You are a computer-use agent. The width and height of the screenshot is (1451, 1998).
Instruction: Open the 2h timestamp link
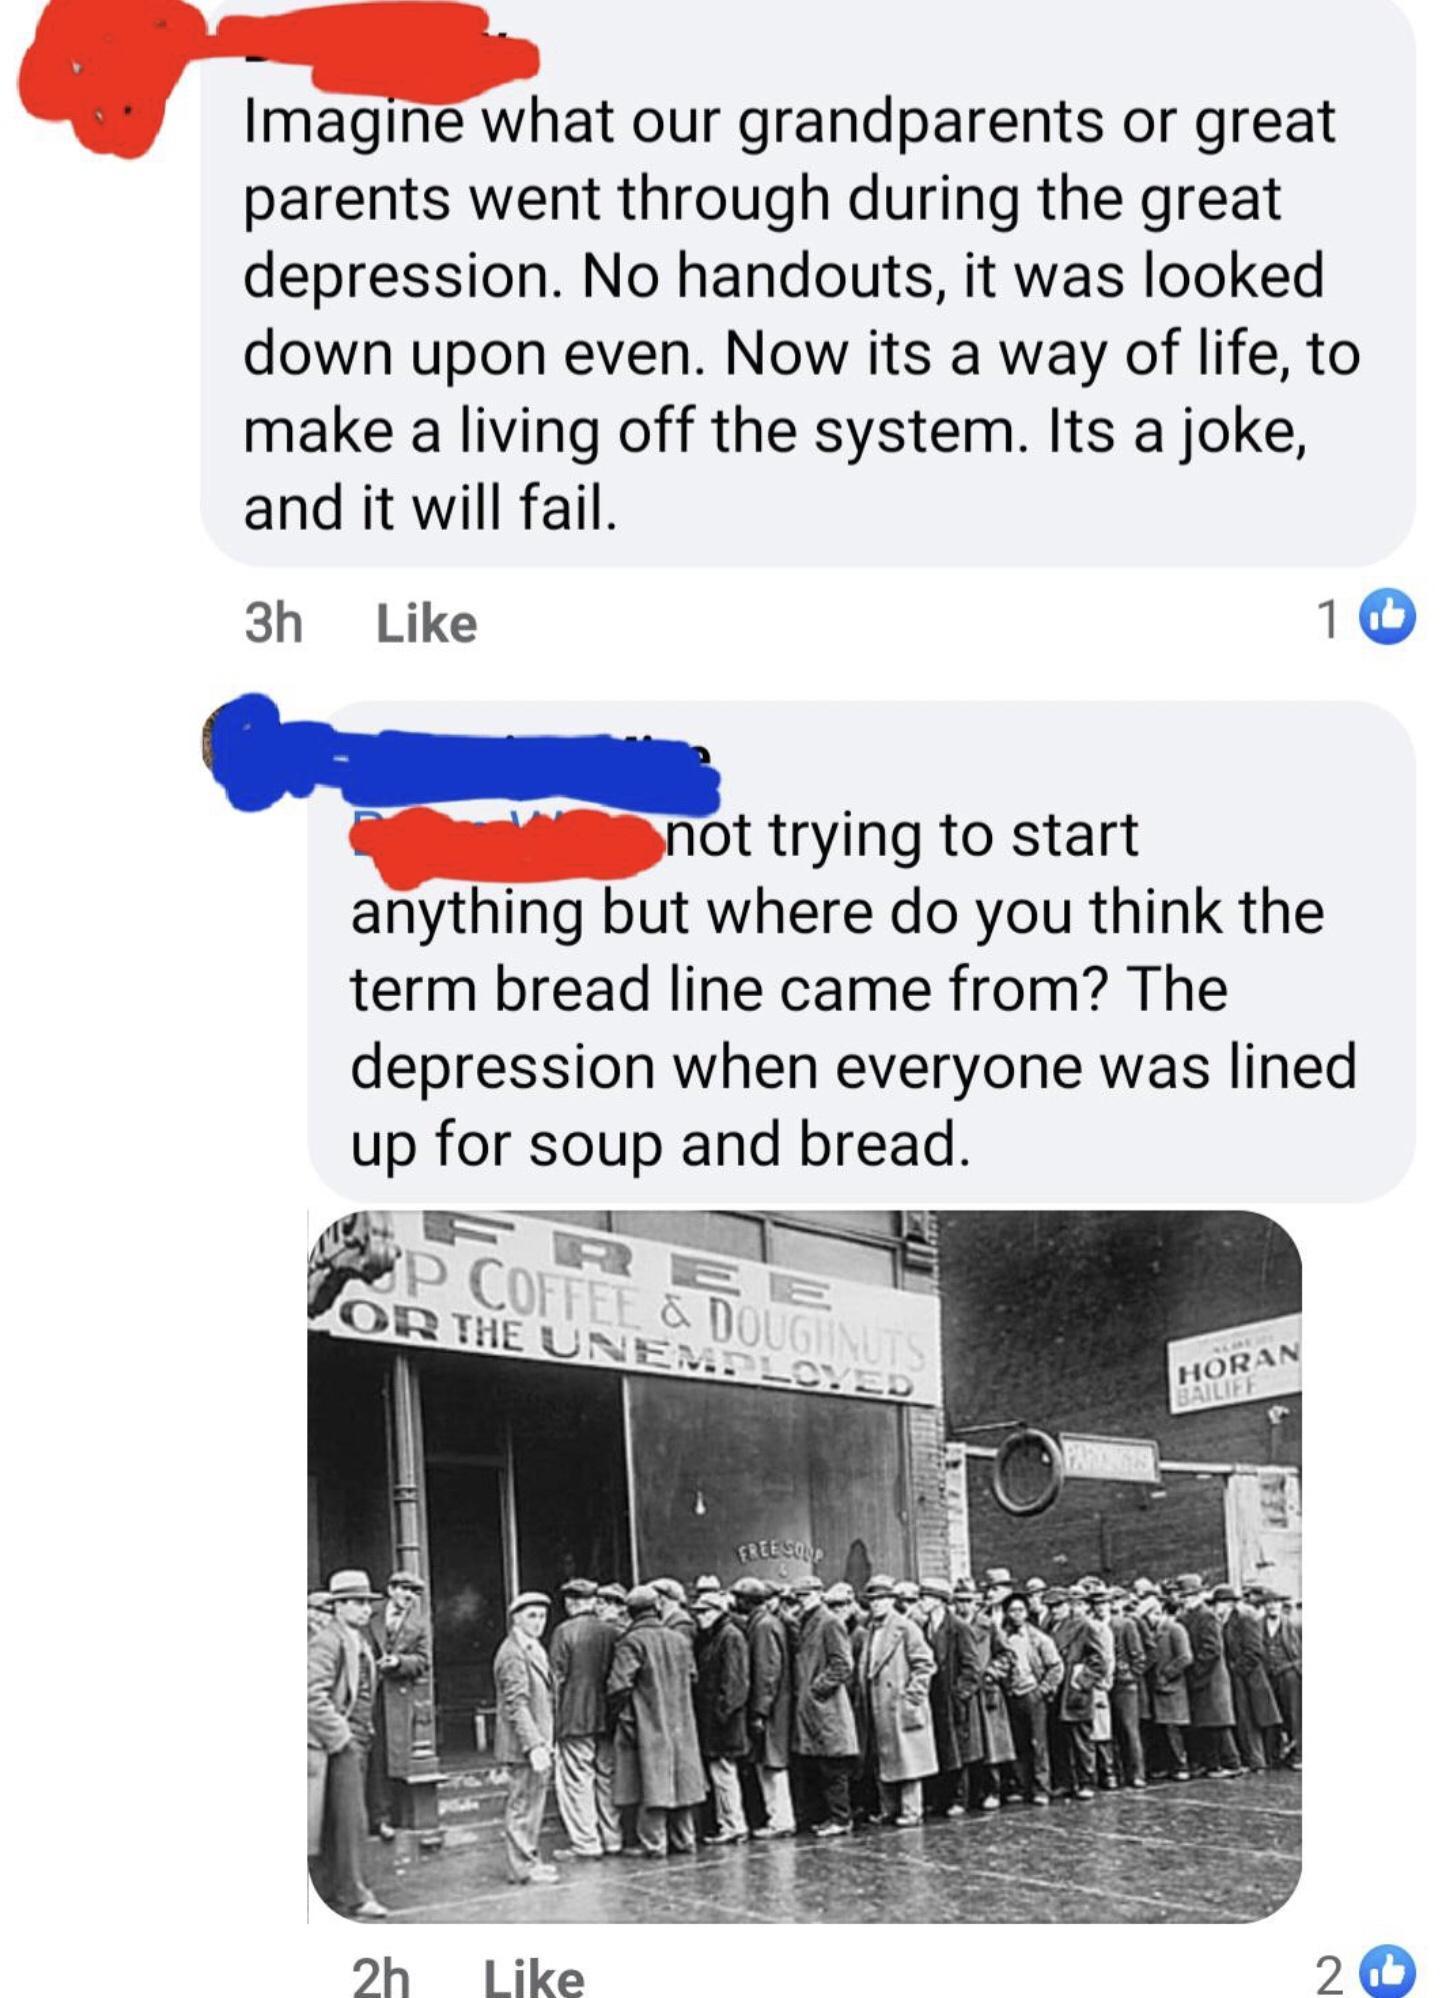(381, 1977)
